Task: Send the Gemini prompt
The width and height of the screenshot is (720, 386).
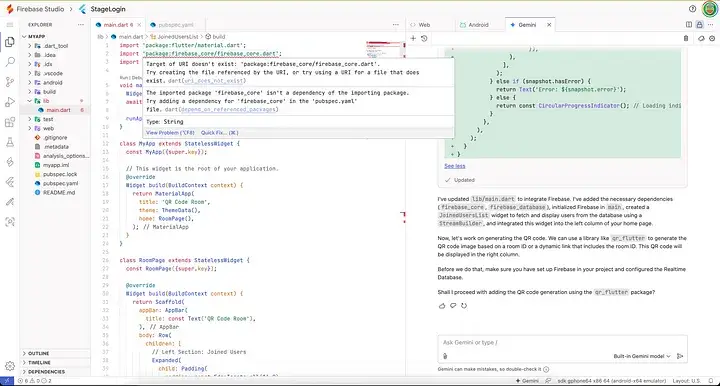Action: [x=680, y=356]
